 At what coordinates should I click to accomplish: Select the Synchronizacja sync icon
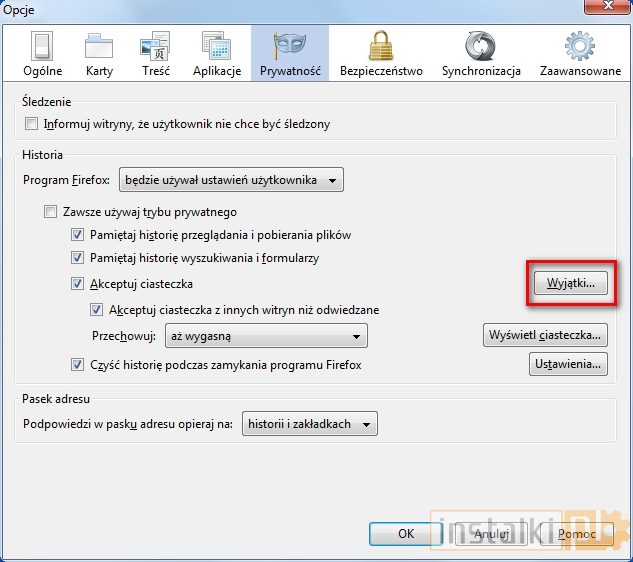(x=481, y=47)
